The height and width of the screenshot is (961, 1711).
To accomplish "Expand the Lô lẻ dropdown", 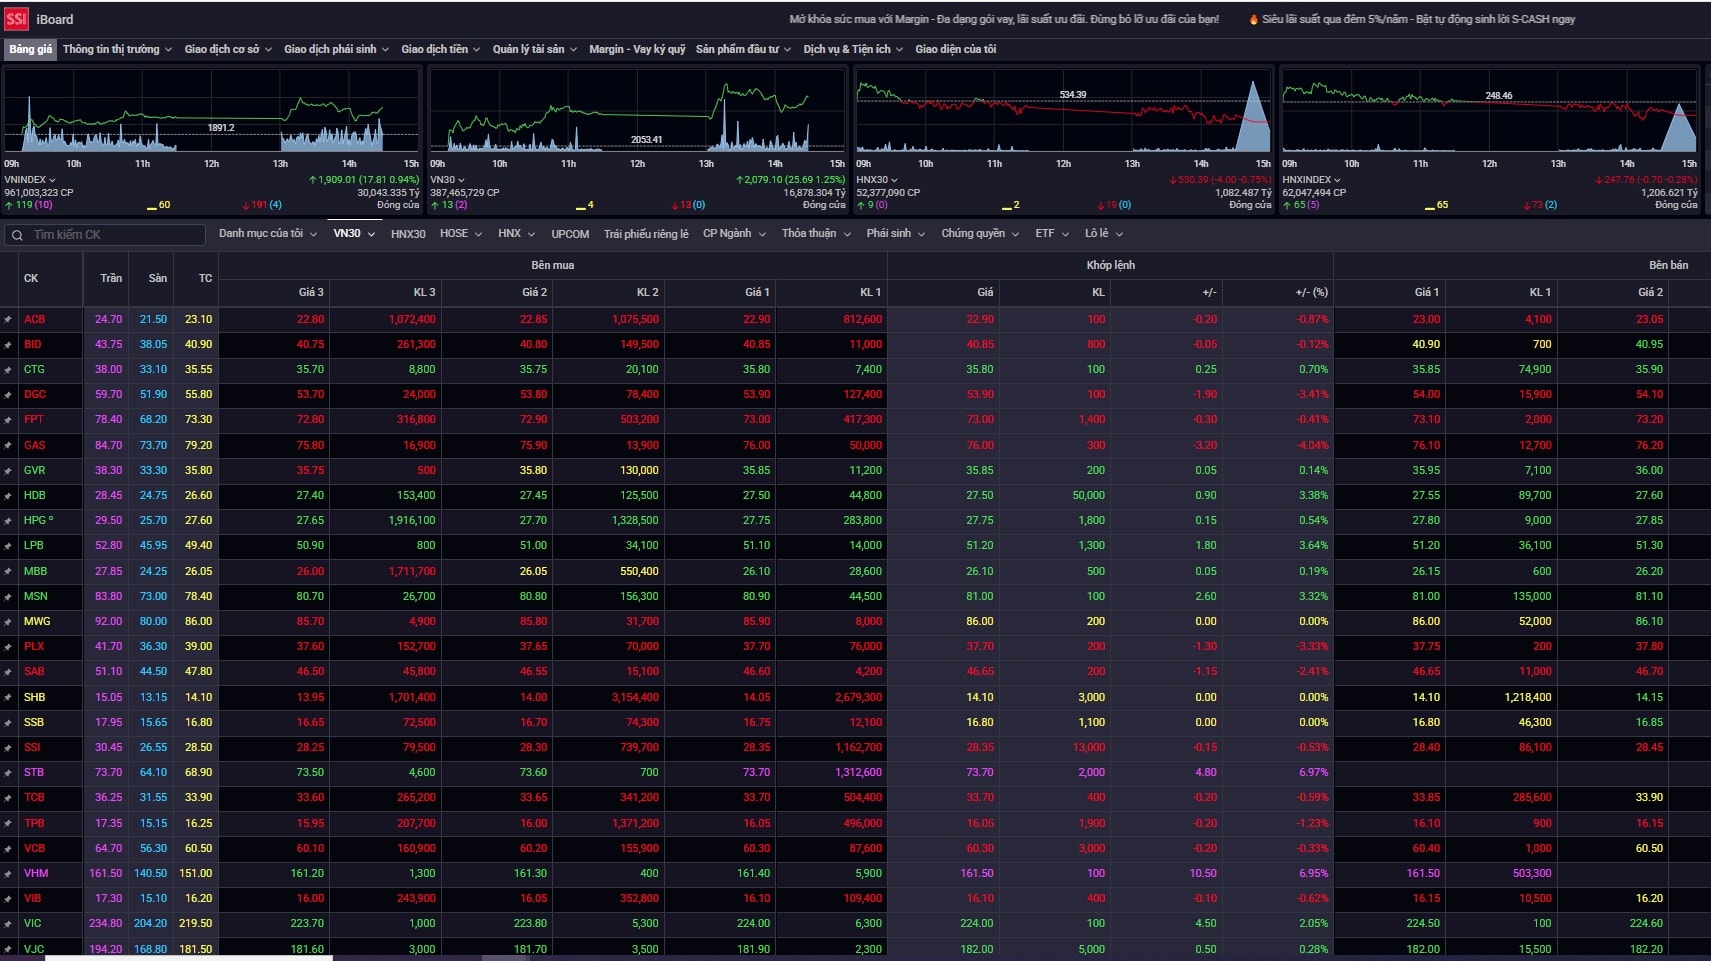I will point(1104,234).
